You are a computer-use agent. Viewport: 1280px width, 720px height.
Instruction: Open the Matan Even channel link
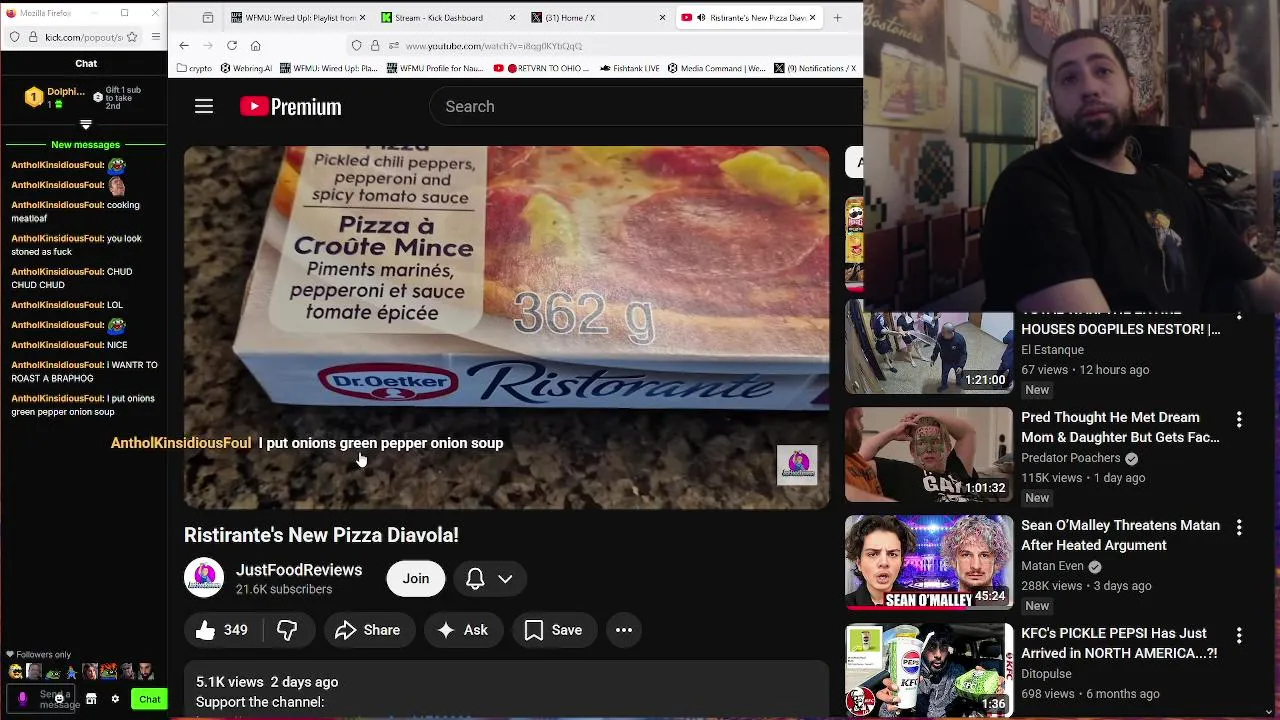pos(1053,566)
